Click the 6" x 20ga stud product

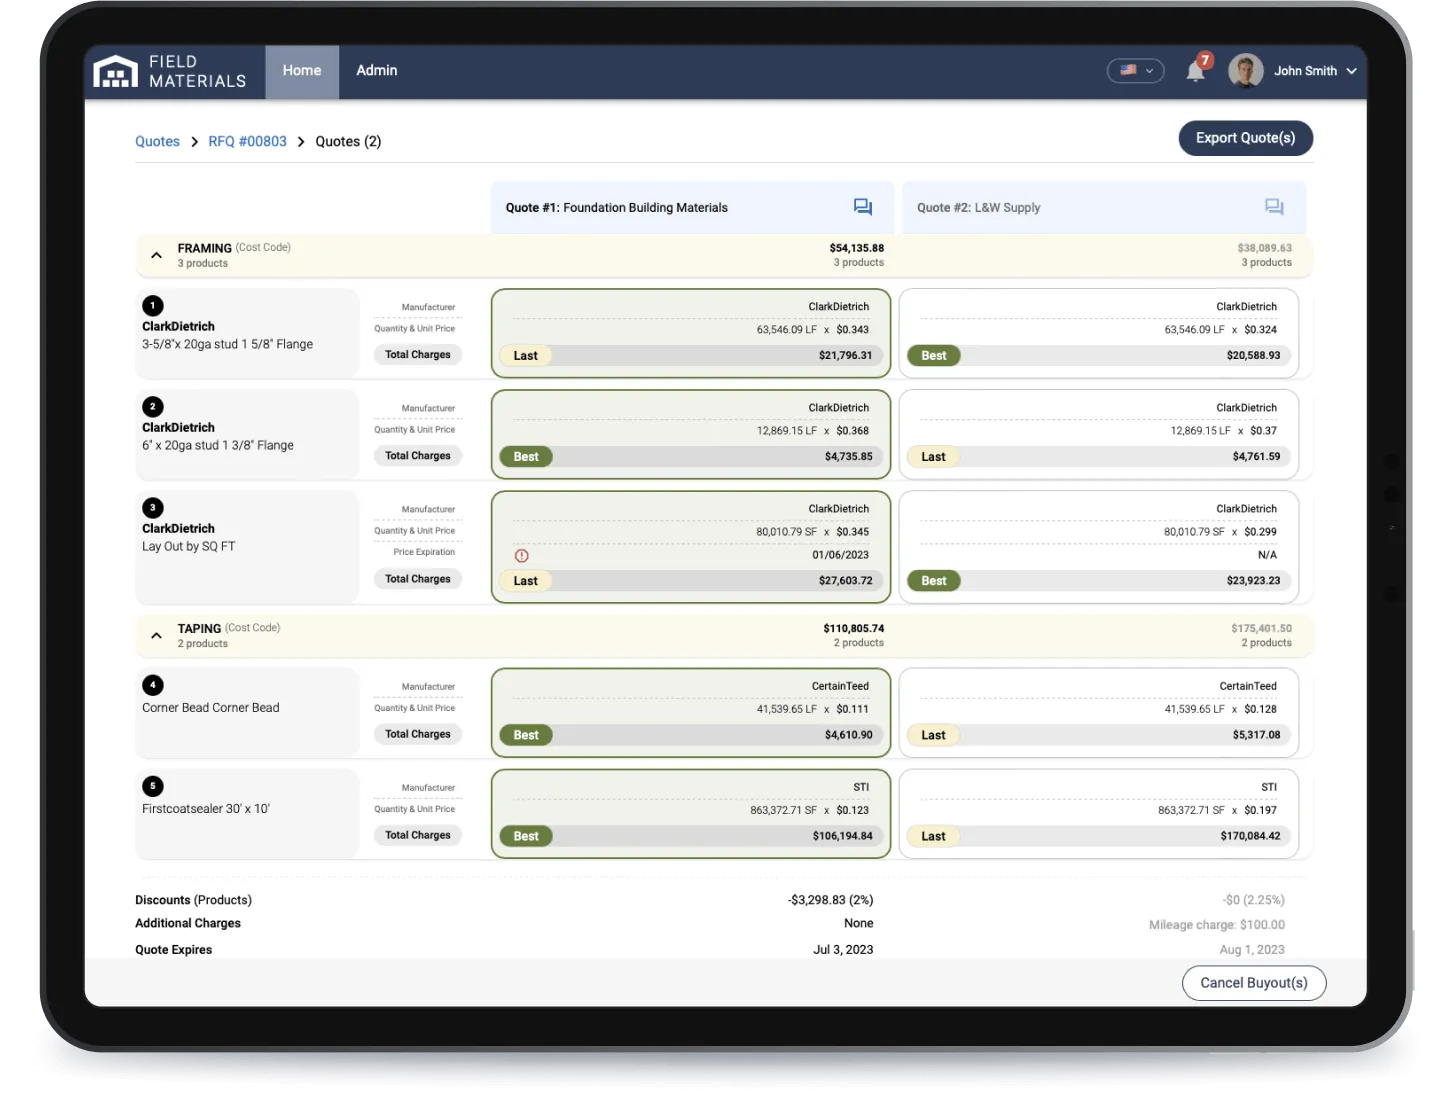point(247,434)
